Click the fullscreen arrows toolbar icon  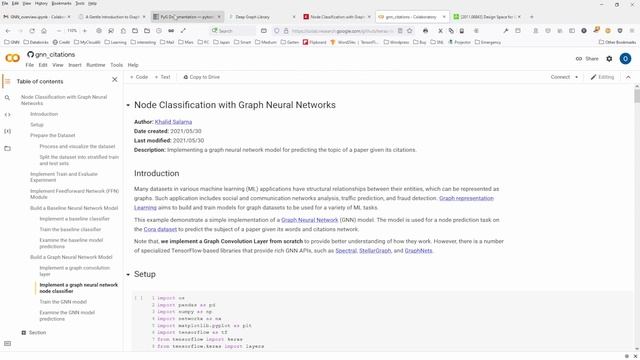183,31
